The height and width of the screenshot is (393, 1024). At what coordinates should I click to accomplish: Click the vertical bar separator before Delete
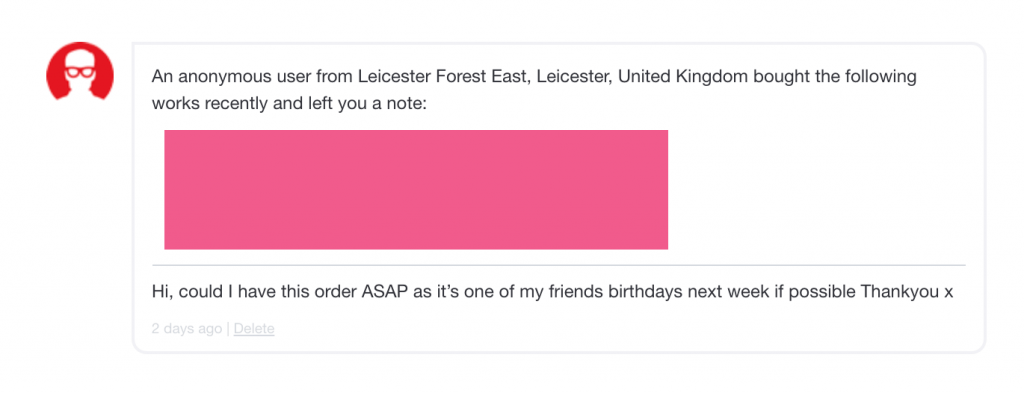[228, 328]
